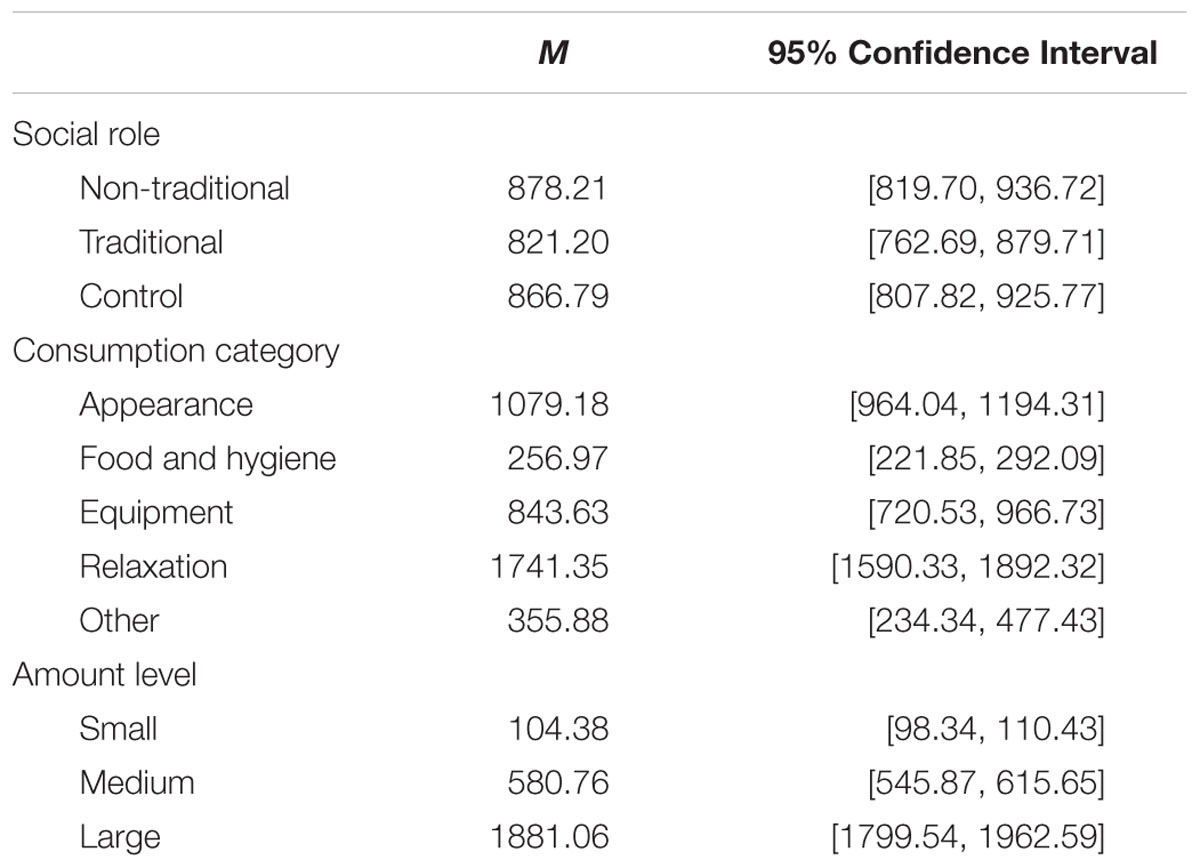The height and width of the screenshot is (868, 1200).
Task: Select the Relaxation mean value 1741.35
Action: click(x=550, y=566)
